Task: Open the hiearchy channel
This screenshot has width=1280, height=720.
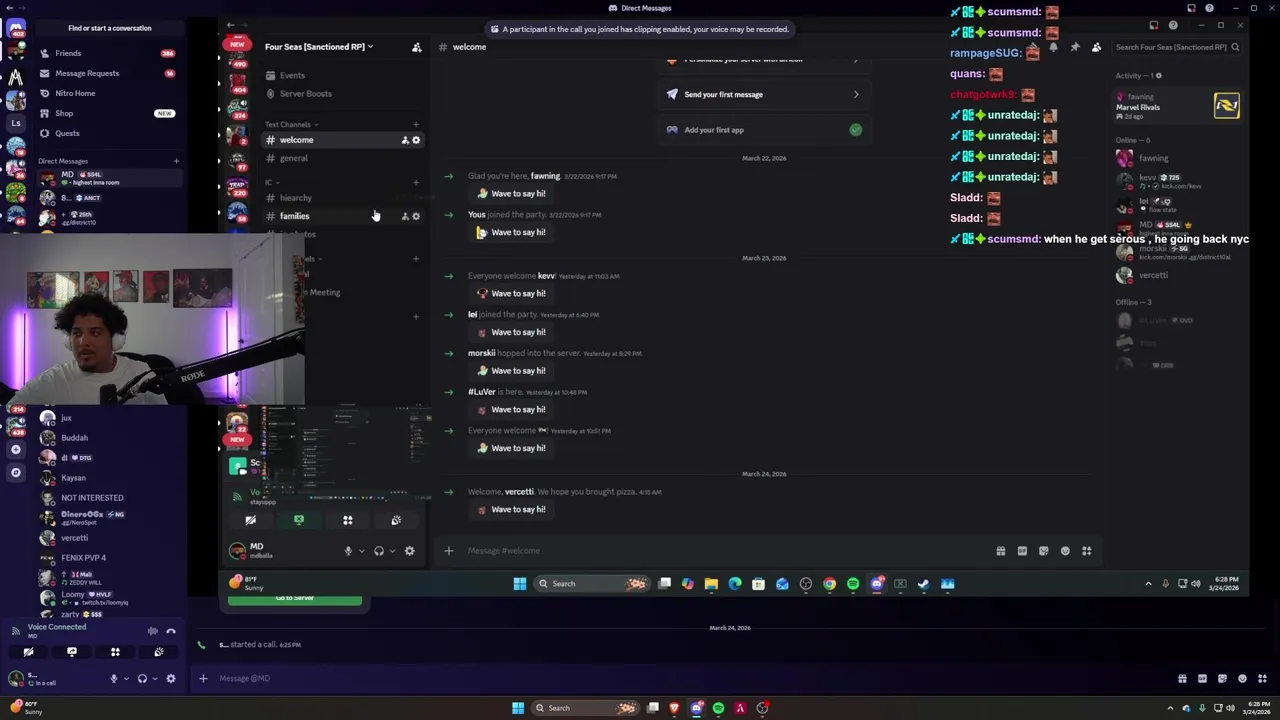Action: coord(343,198)
